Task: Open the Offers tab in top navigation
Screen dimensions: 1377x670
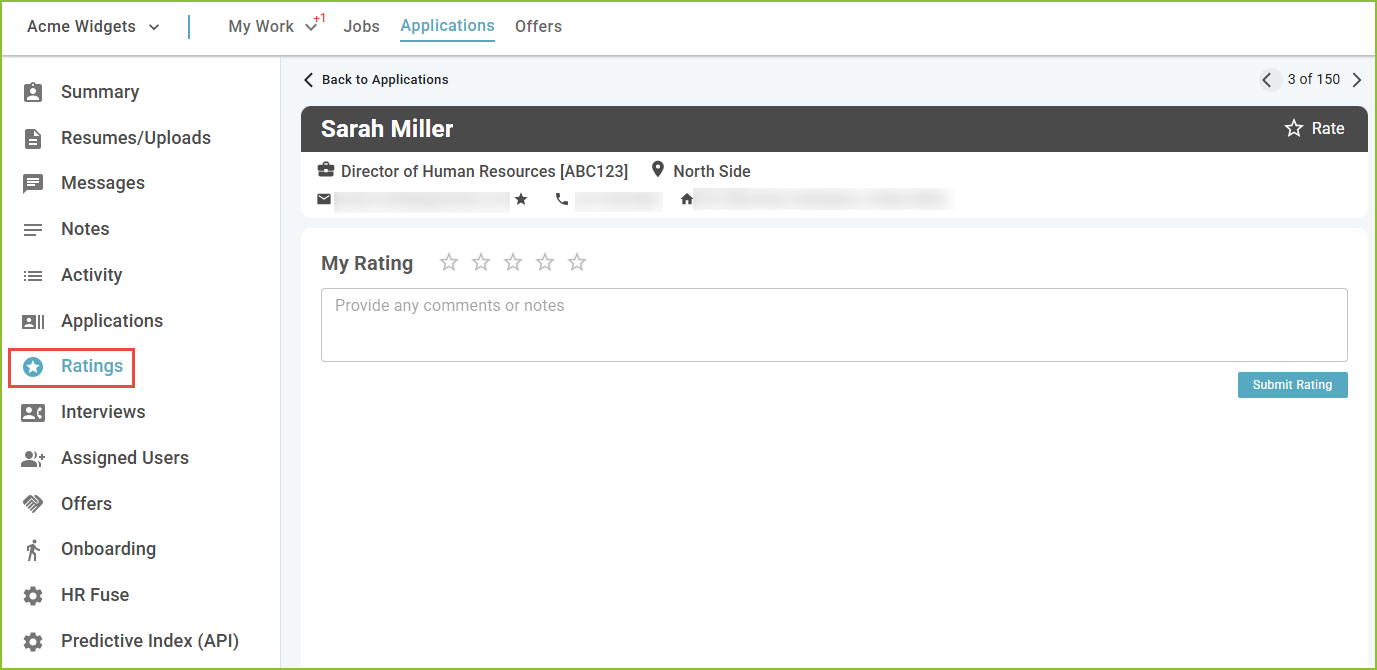Action: (x=538, y=27)
